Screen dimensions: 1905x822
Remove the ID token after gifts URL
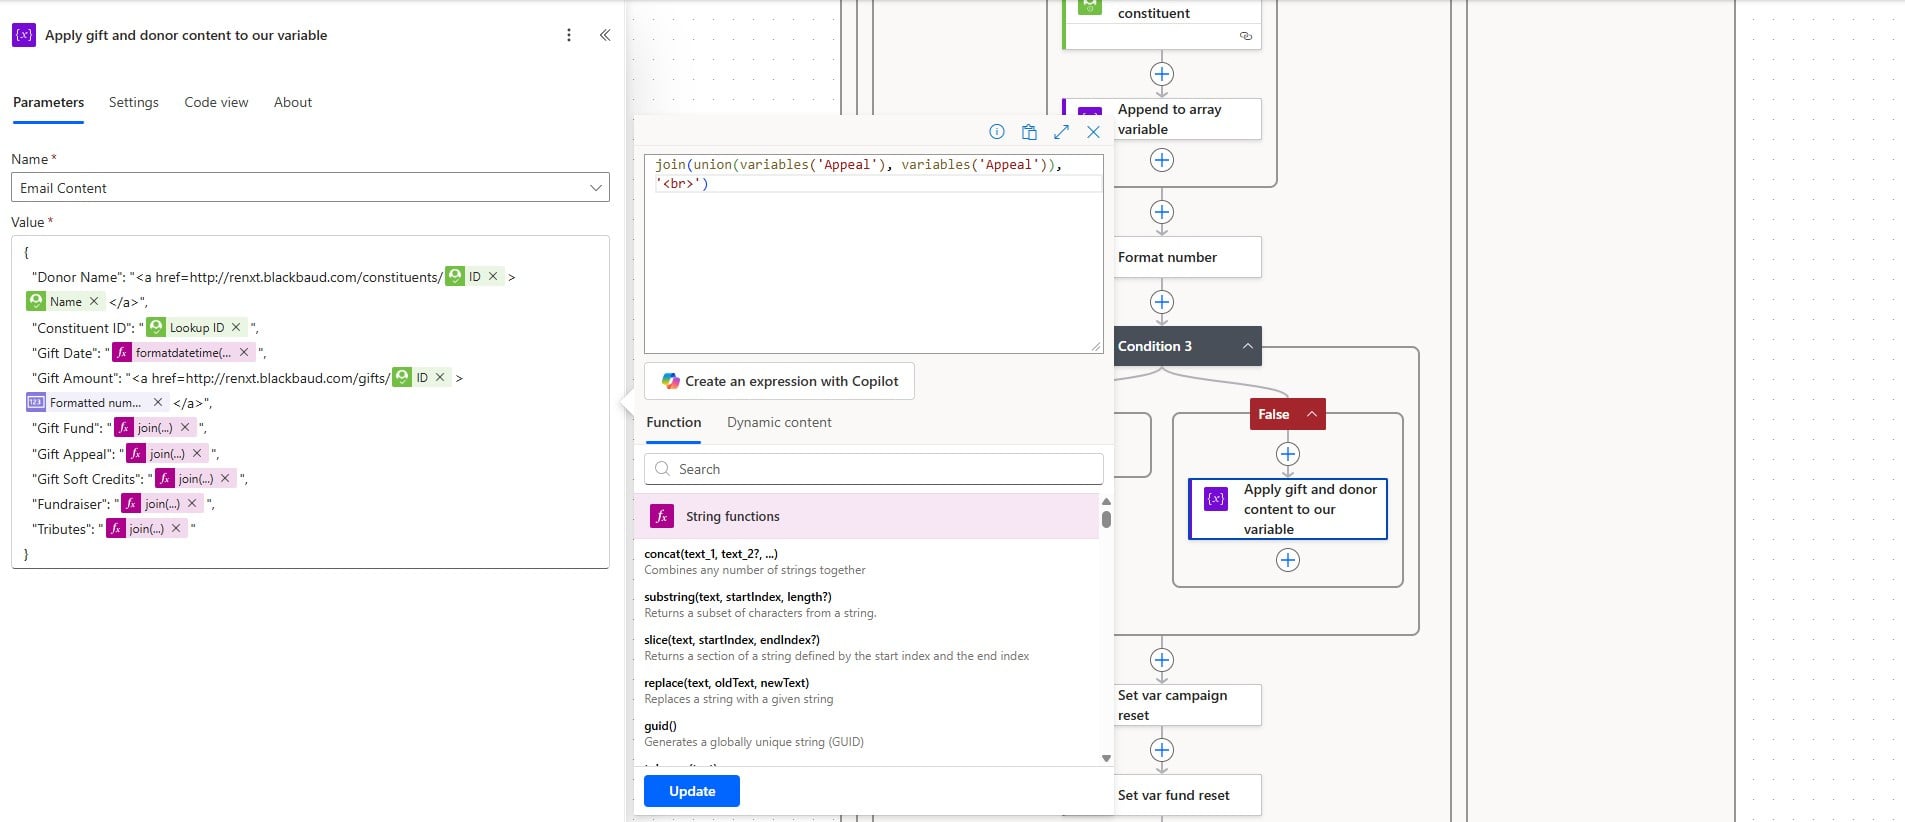click(440, 377)
